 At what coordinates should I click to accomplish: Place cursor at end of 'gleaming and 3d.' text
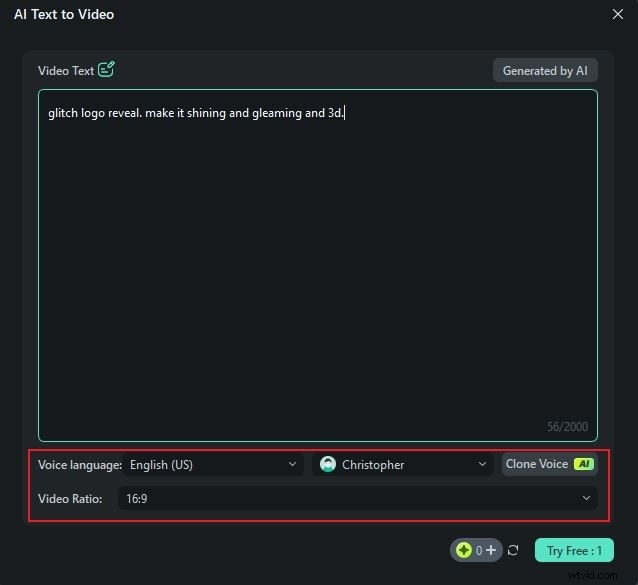click(x=345, y=113)
